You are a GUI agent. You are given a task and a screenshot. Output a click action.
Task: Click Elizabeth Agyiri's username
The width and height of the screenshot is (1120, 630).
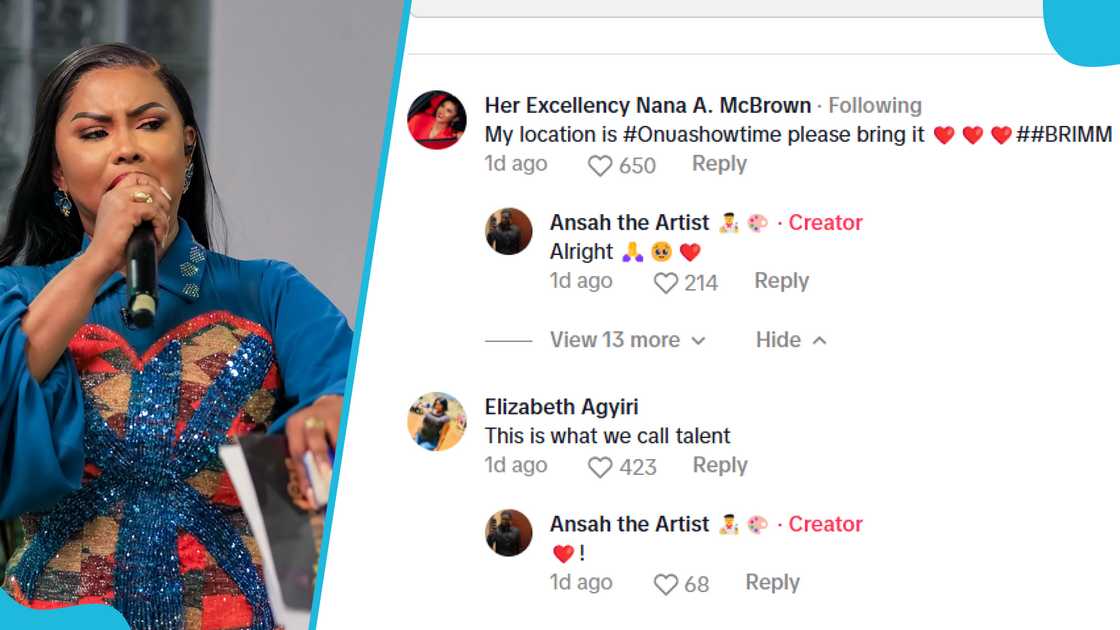coord(560,407)
